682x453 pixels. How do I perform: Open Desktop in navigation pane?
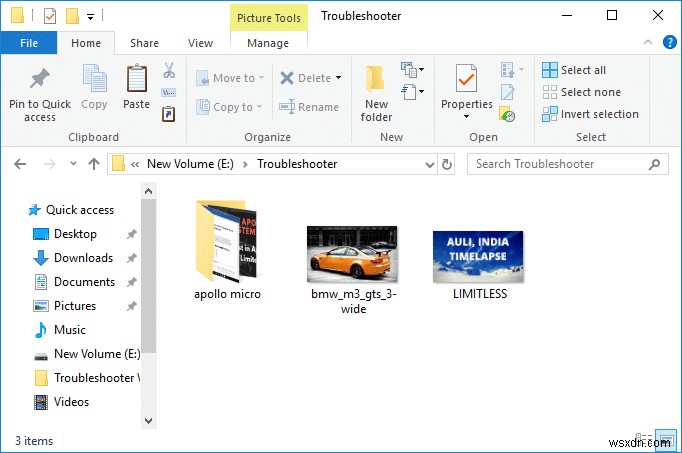65,234
